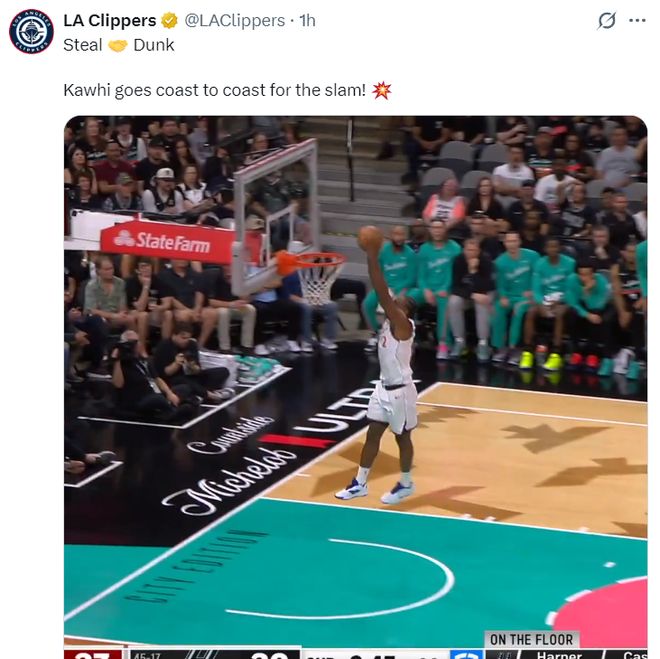Viewport: 660px width, 659px height.
Task: Click the 45-17 record on the scoreboard
Action: 146,655
